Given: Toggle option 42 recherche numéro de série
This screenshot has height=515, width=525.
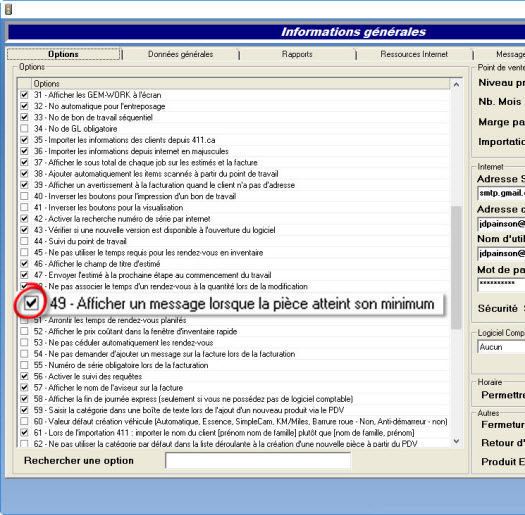Looking at the screenshot, I should pos(24,219).
